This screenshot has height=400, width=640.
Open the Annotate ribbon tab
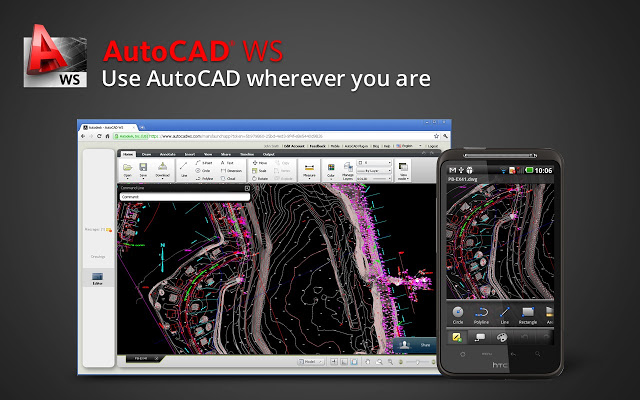pos(167,154)
